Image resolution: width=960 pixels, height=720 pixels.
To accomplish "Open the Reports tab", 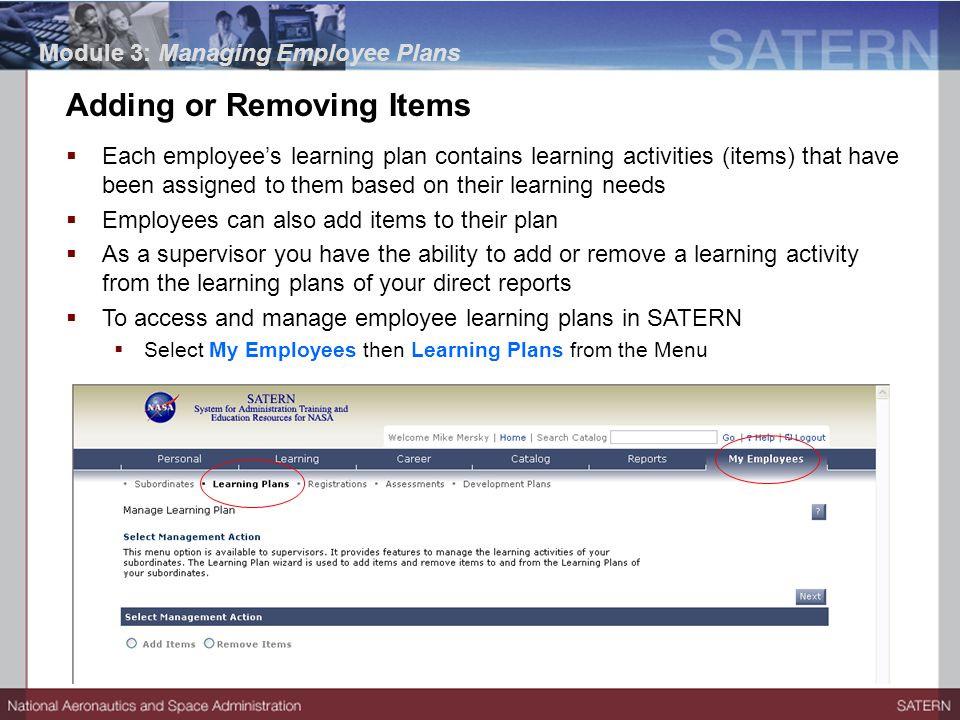I will click(x=647, y=459).
